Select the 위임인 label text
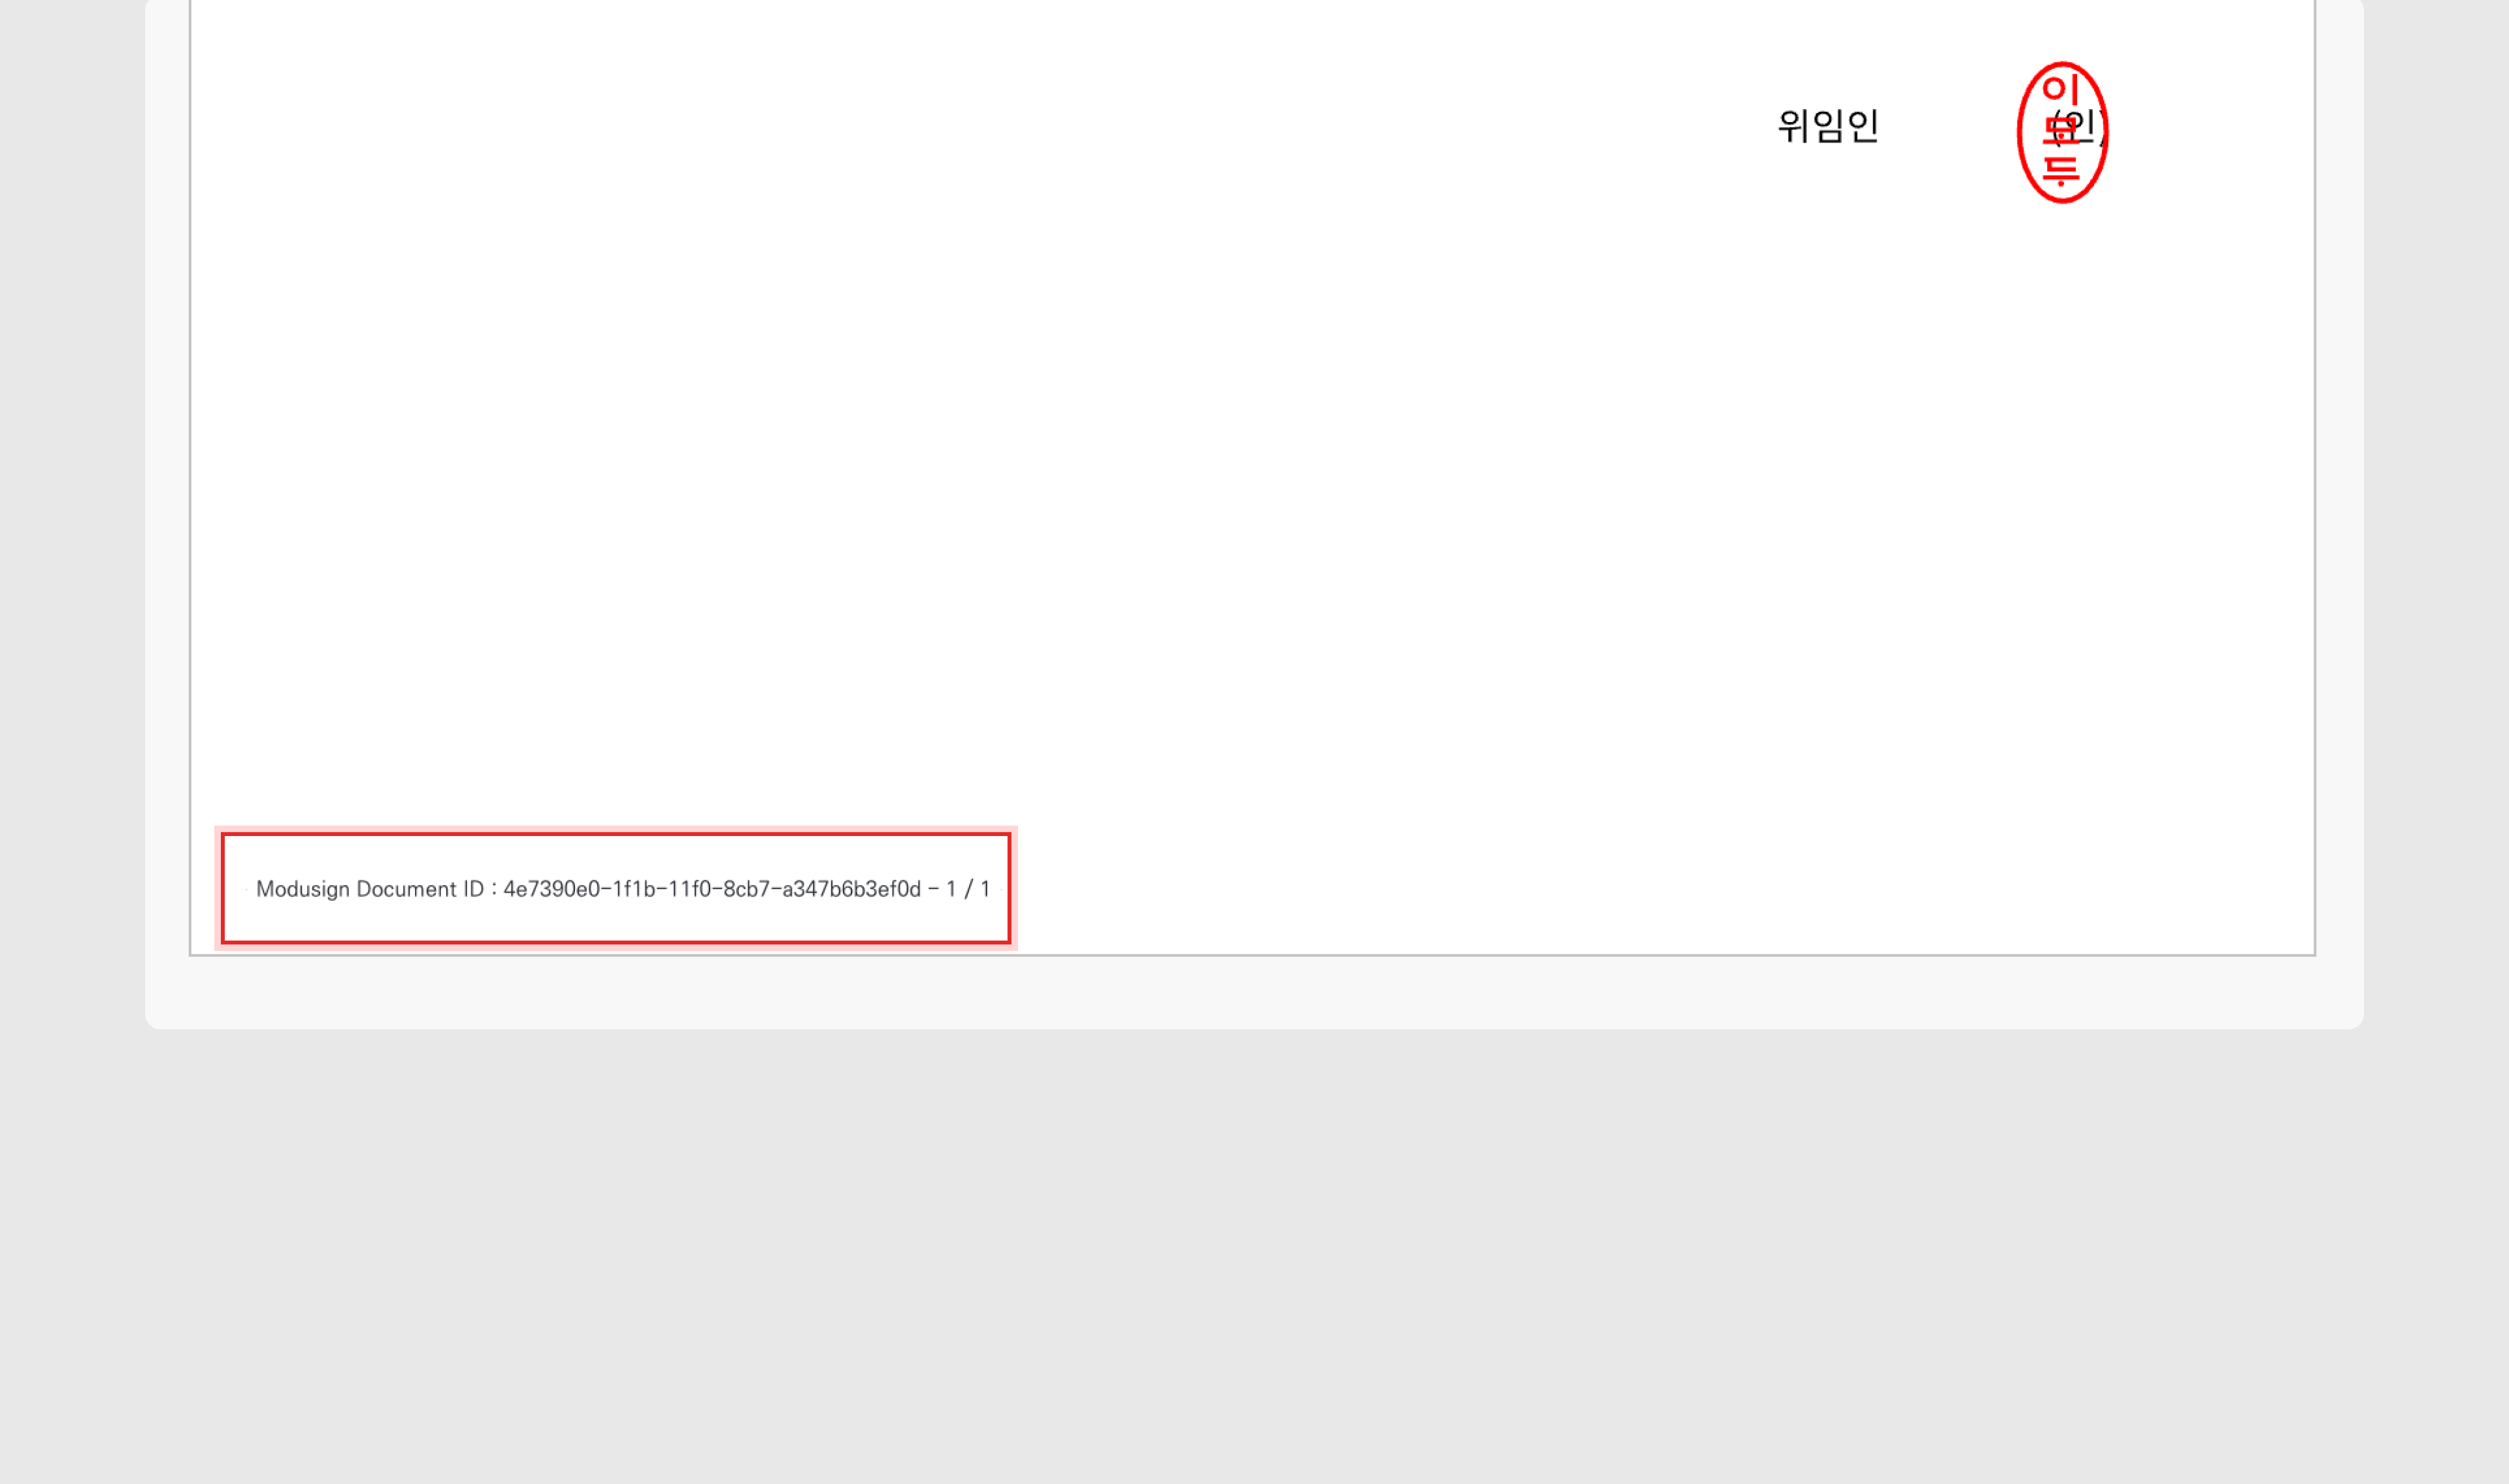The image size is (2509, 1484). (x=1828, y=126)
